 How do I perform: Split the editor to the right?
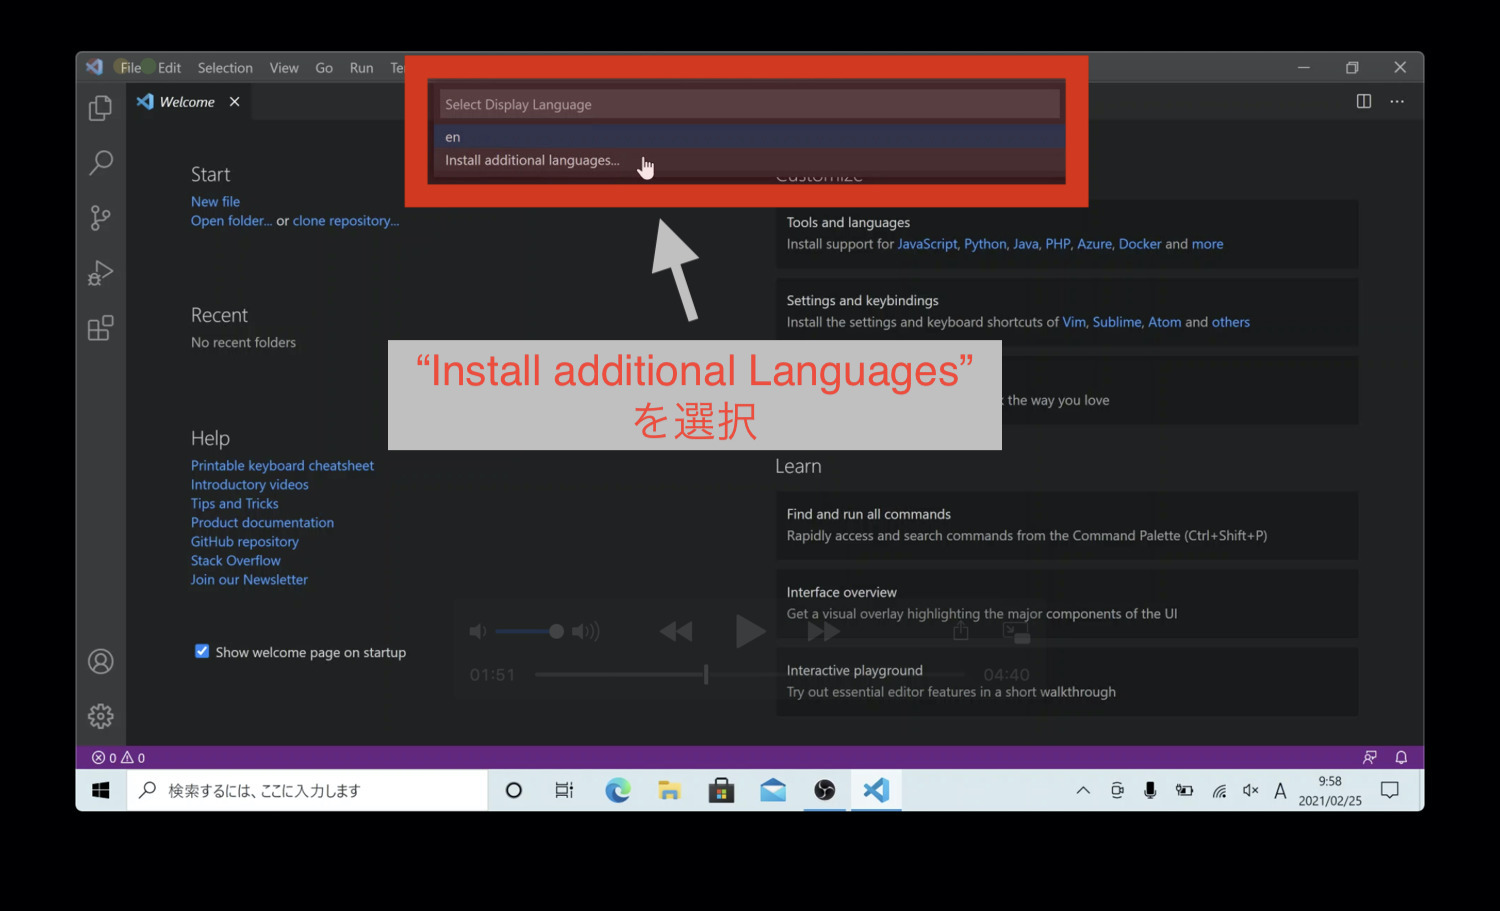1363,101
